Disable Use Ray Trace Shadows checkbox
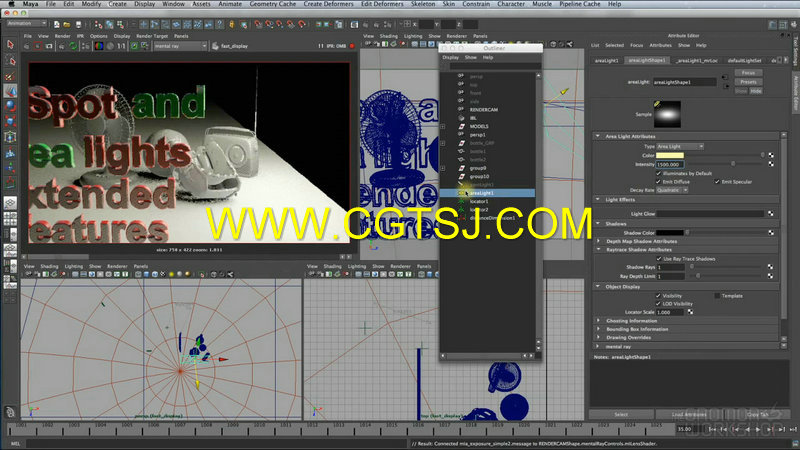 [659, 259]
